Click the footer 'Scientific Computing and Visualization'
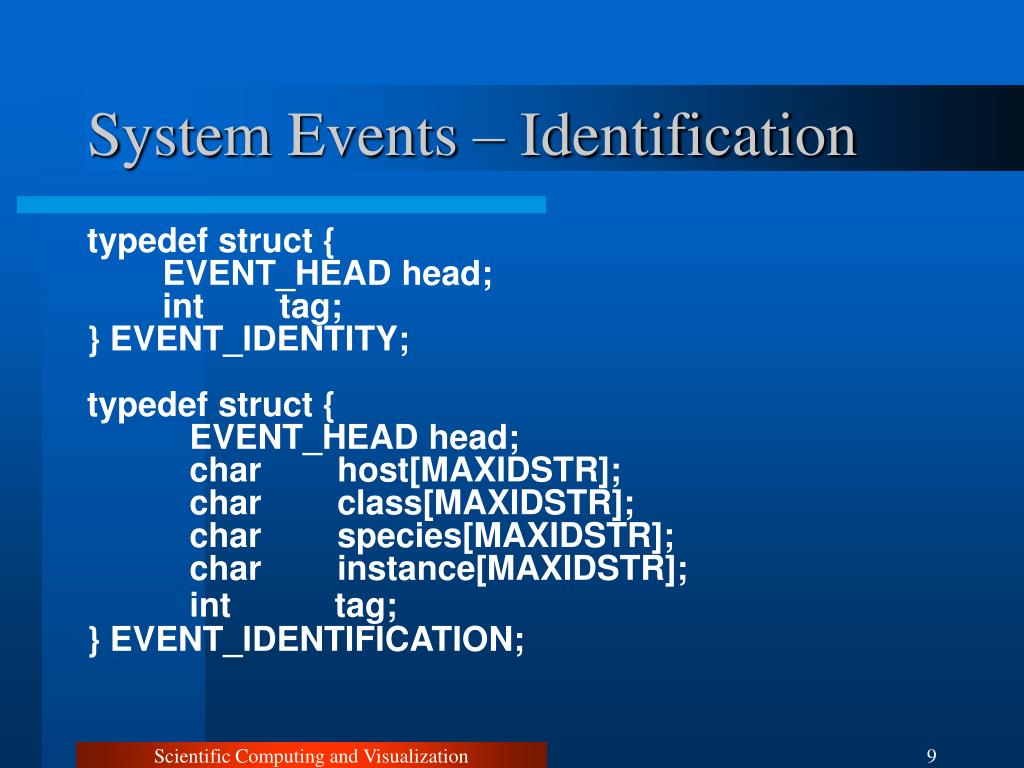The width and height of the screenshot is (1024, 768). click(311, 756)
